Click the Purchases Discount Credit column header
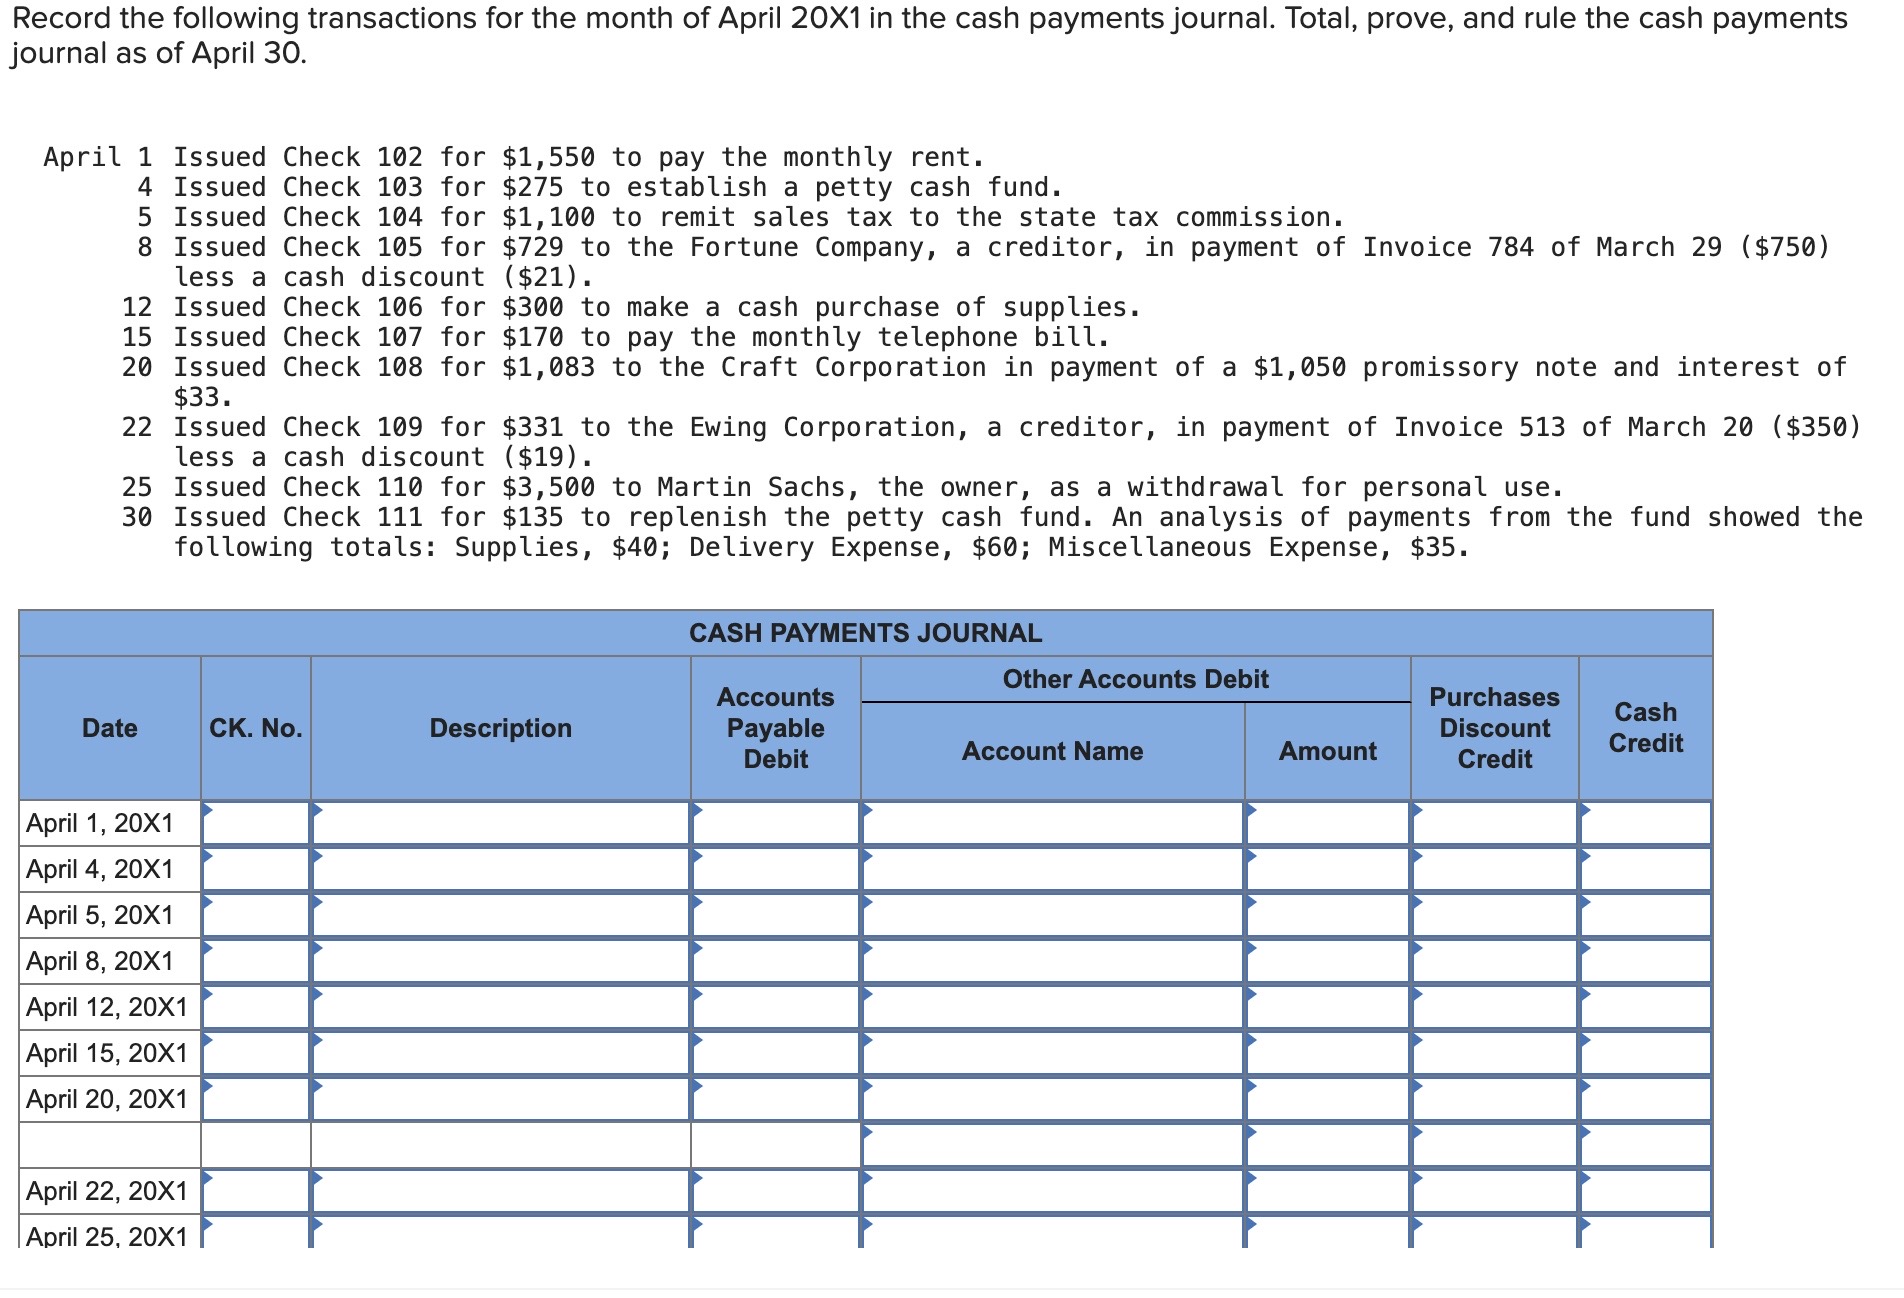 (x=1494, y=728)
